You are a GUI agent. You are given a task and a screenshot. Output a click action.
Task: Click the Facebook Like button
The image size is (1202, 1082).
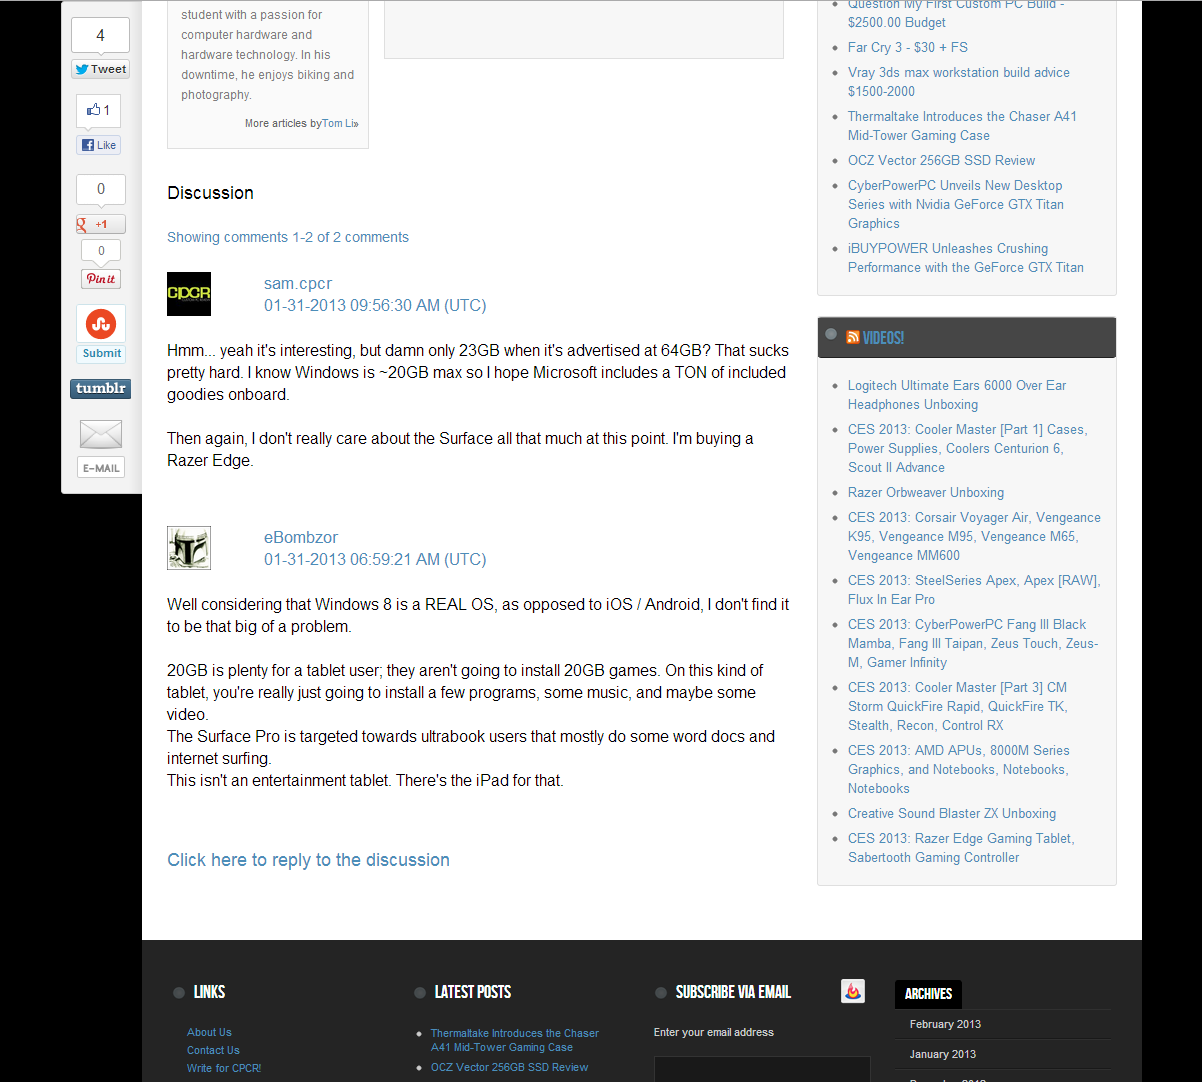pos(100,145)
